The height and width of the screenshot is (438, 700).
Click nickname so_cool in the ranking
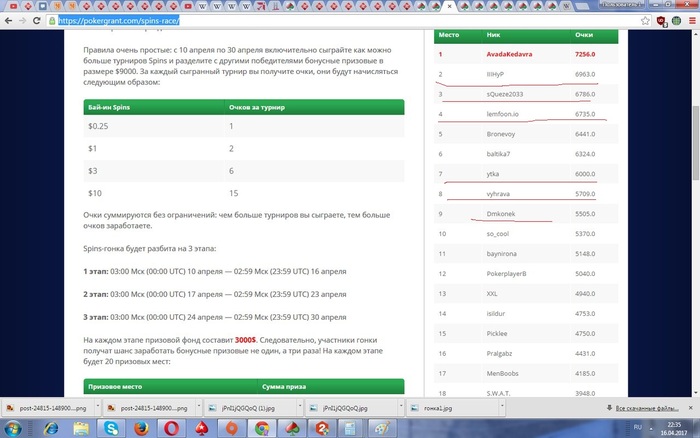pyautogui.click(x=497, y=234)
